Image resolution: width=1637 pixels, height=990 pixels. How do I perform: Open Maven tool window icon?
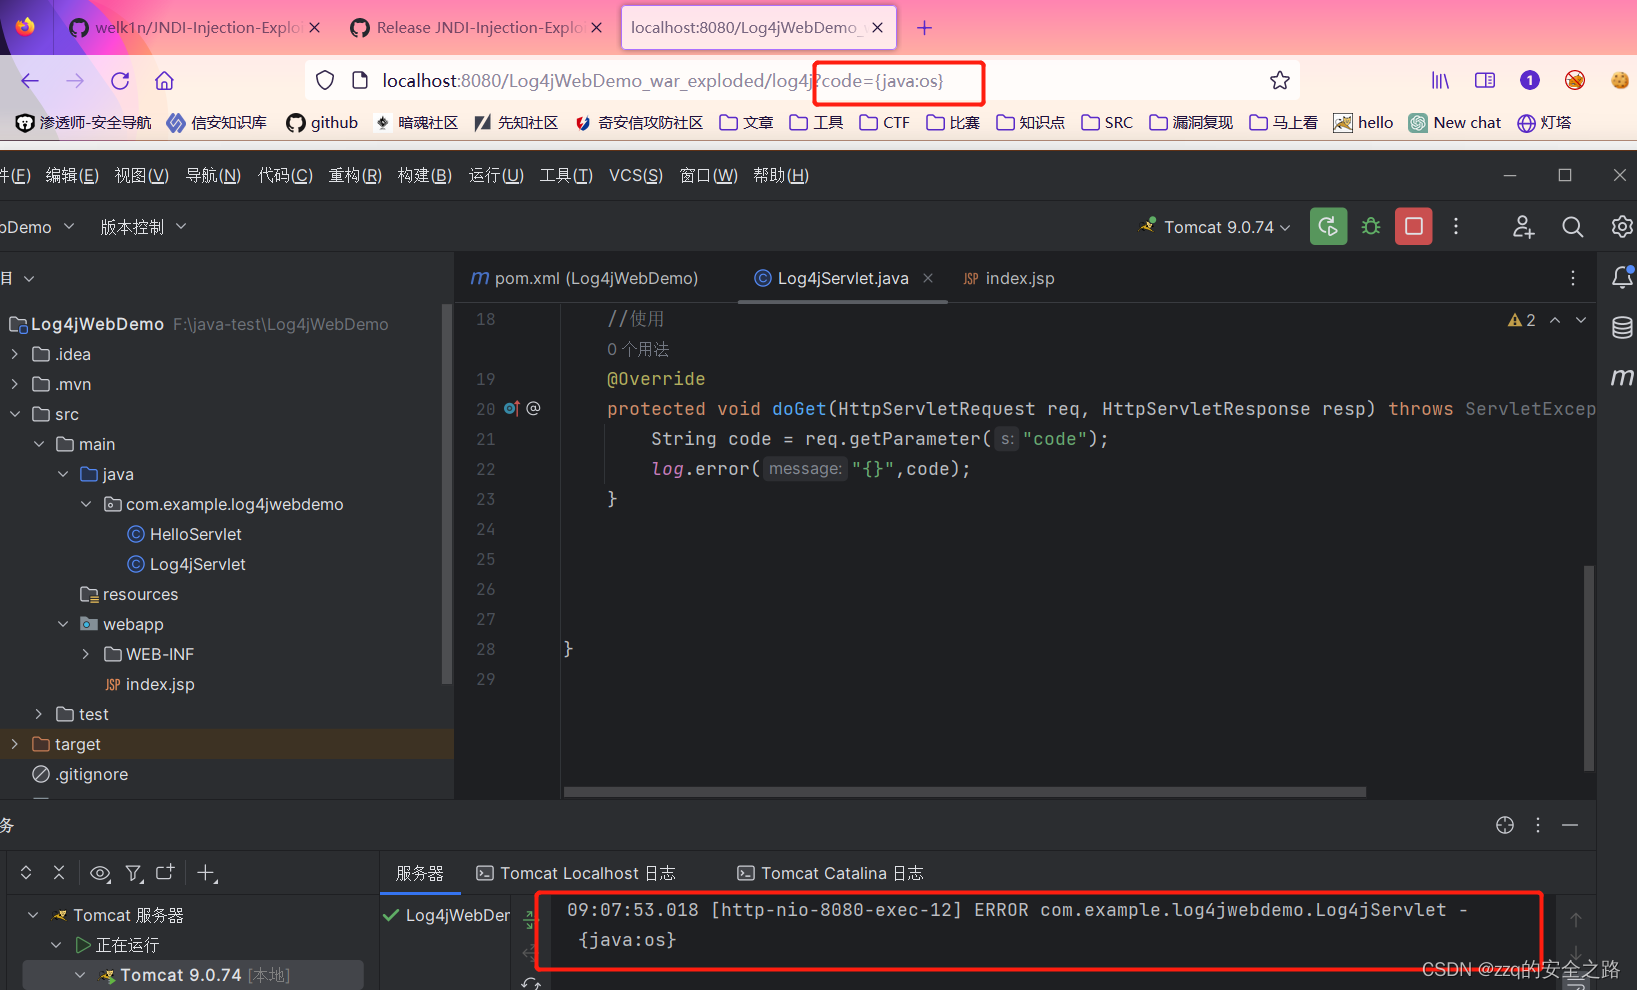pyautogui.click(x=1622, y=377)
